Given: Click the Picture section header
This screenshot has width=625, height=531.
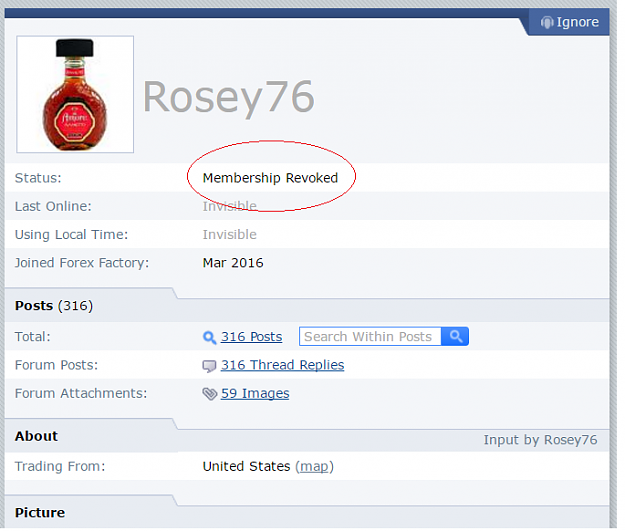Looking at the screenshot, I should (x=40, y=513).
